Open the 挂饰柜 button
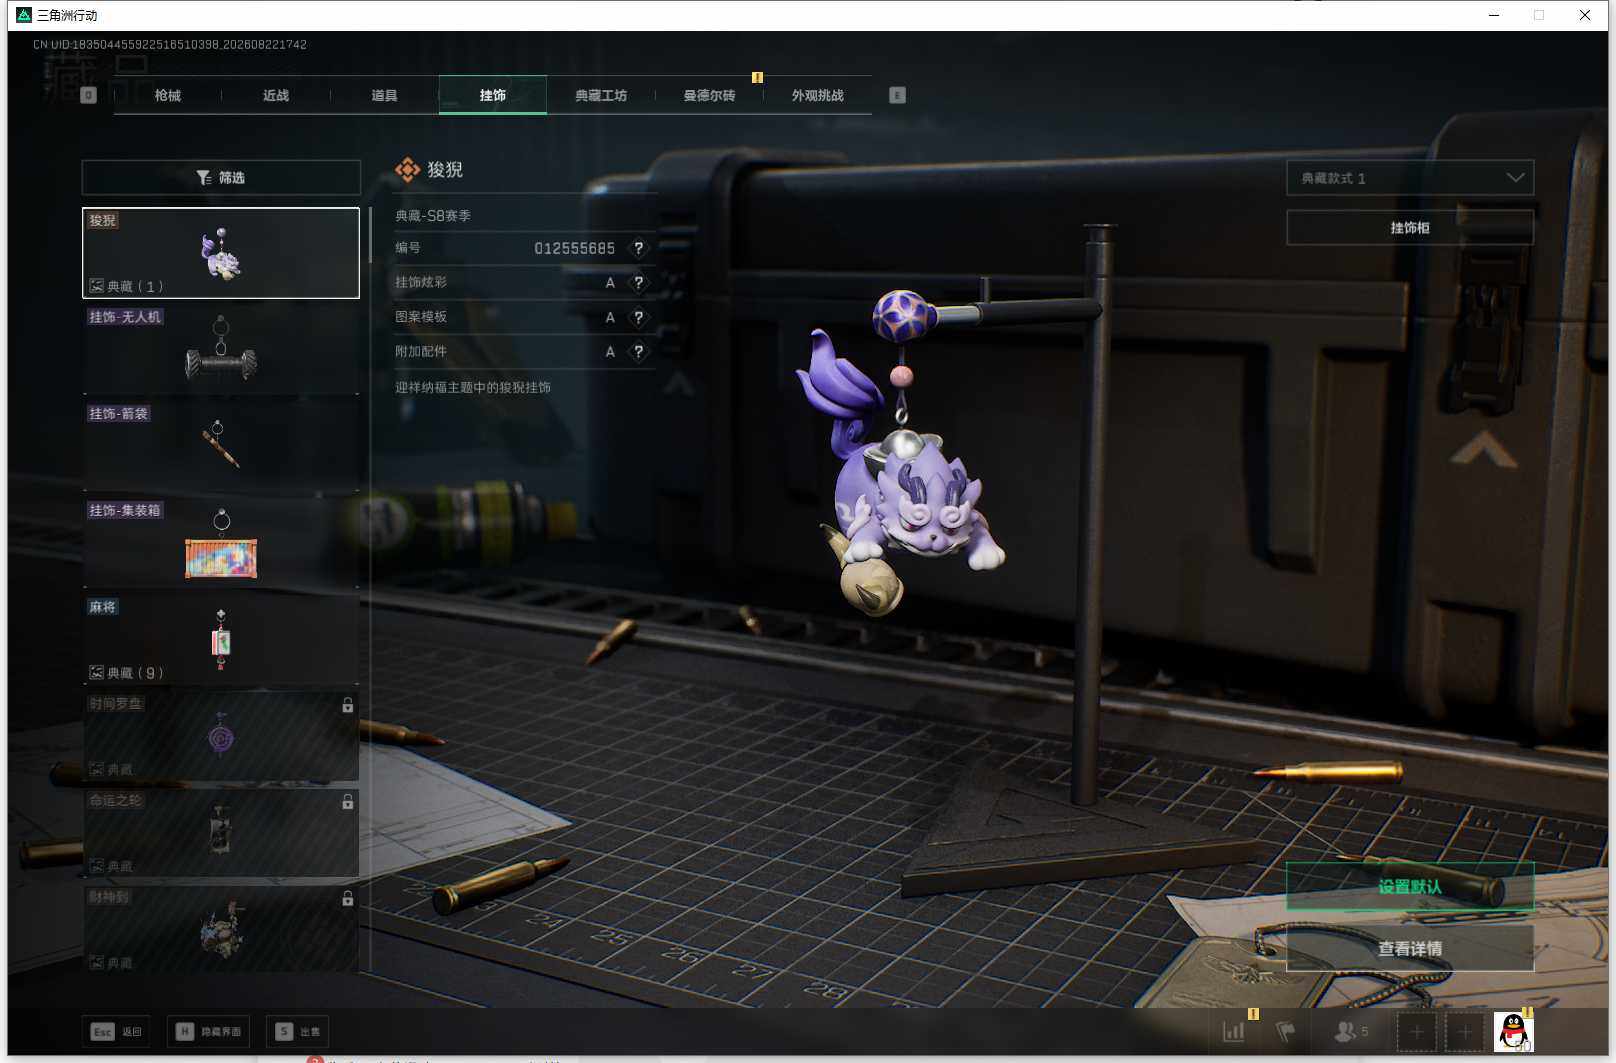 coord(1410,228)
